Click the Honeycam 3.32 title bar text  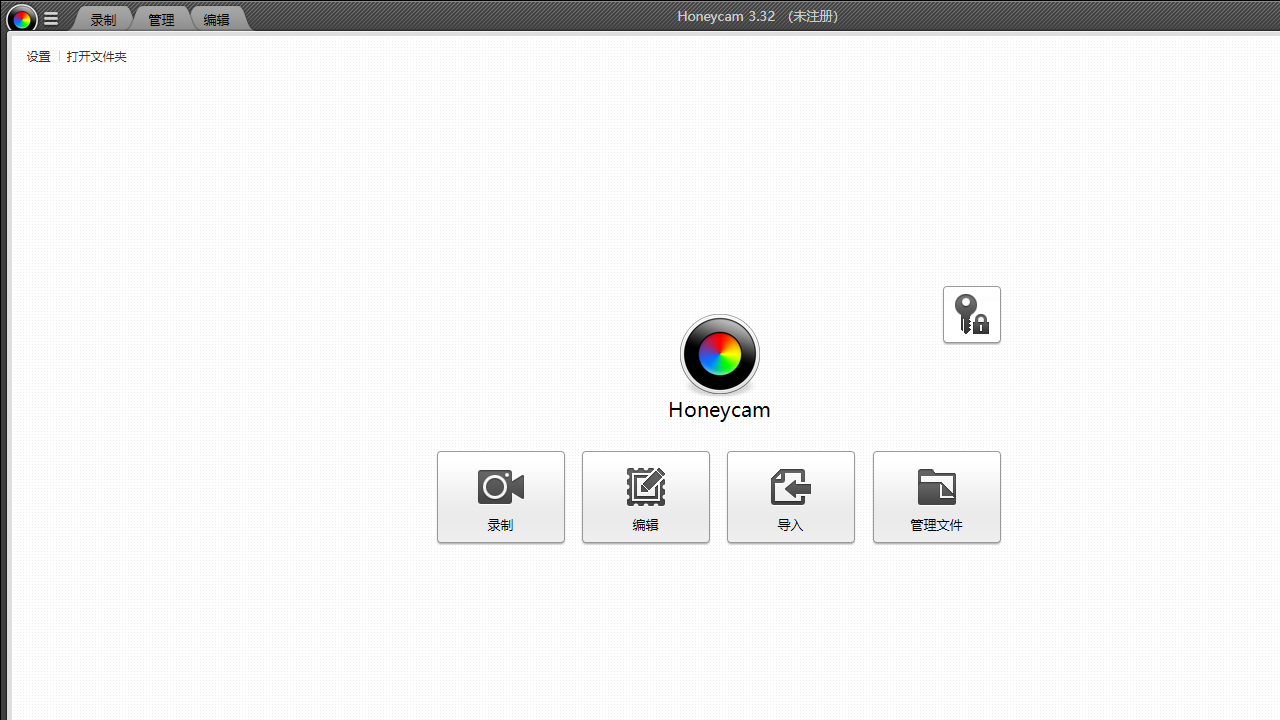[x=726, y=16]
